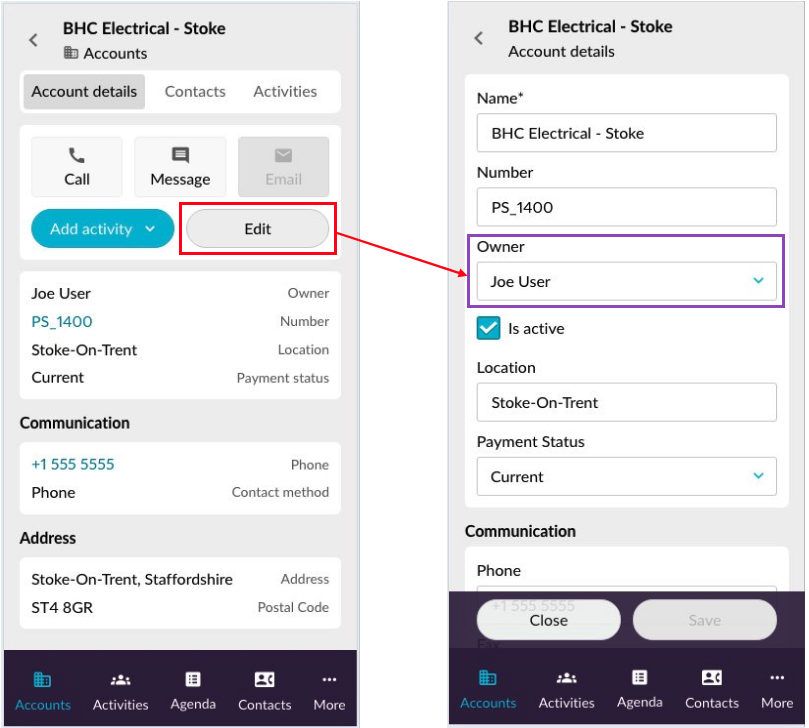Image resolution: width=809 pixels, height=728 pixels.
Task: Click the back arrow in right panel header
Action: (478, 38)
